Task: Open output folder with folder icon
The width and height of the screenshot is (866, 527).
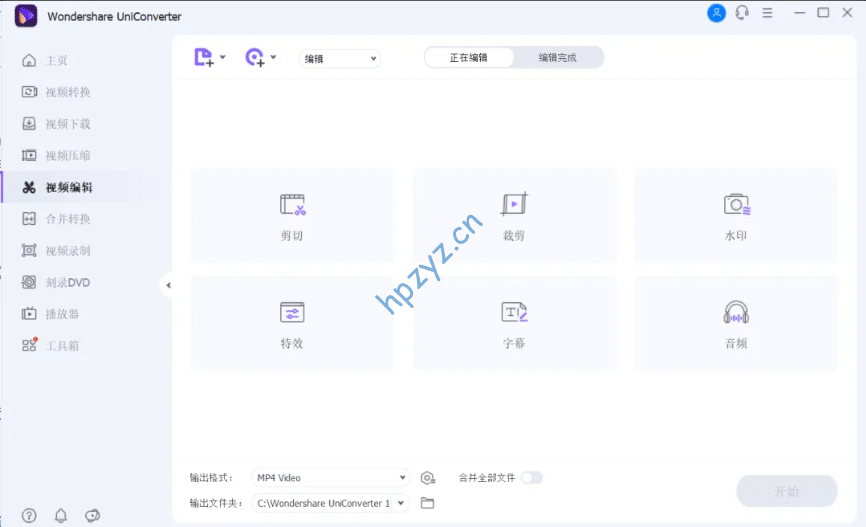Action: [427, 503]
